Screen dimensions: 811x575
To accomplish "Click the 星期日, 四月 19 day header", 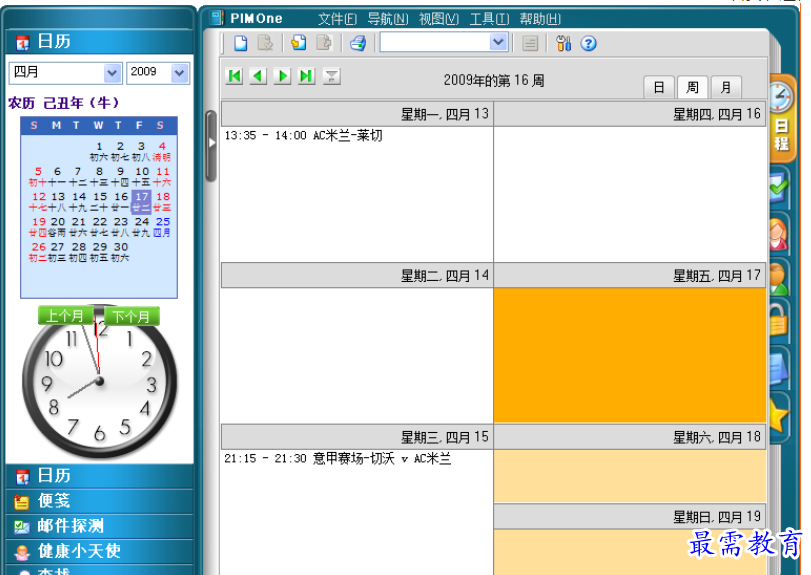I will [x=630, y=516].
